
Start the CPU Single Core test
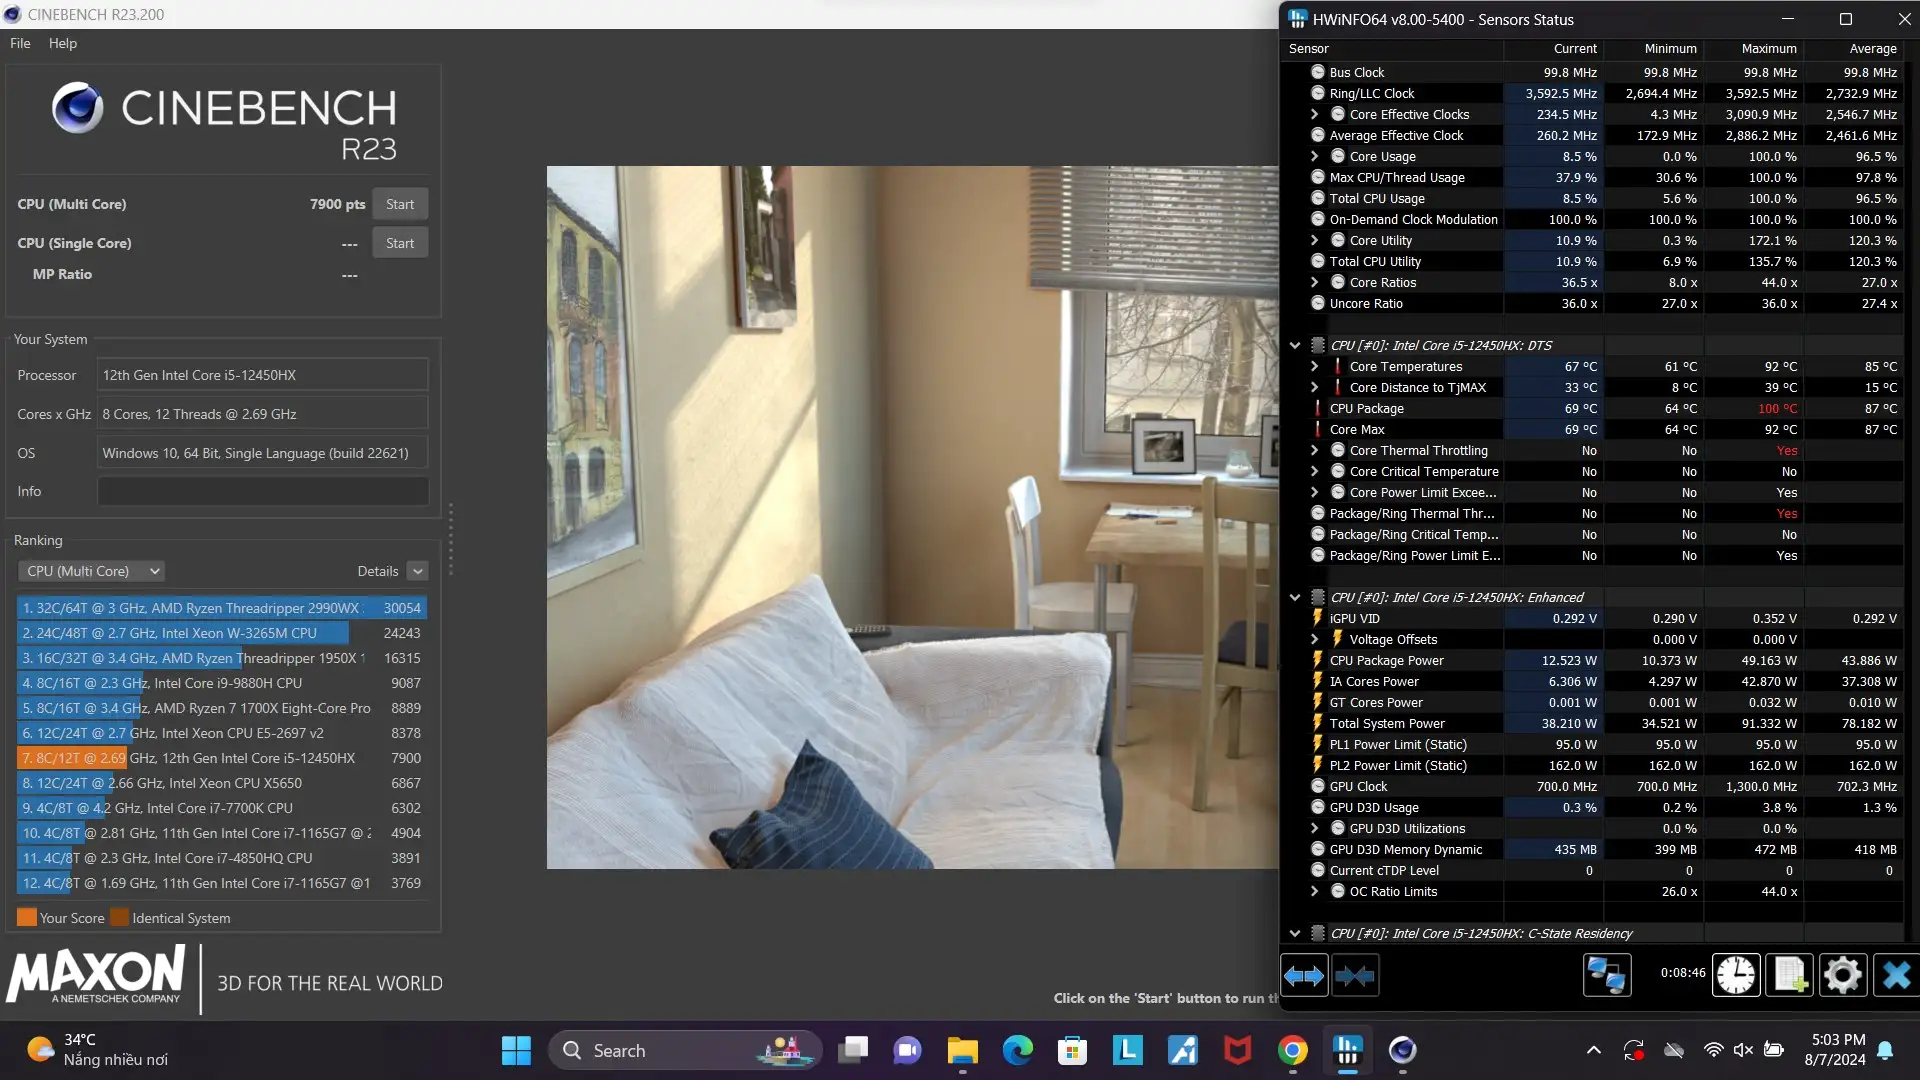[400, 243]
